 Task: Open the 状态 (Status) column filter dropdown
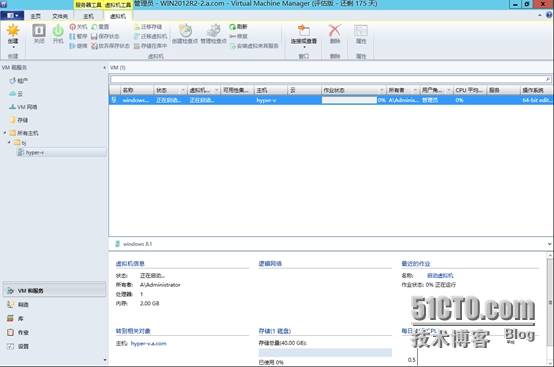(183, 90)
